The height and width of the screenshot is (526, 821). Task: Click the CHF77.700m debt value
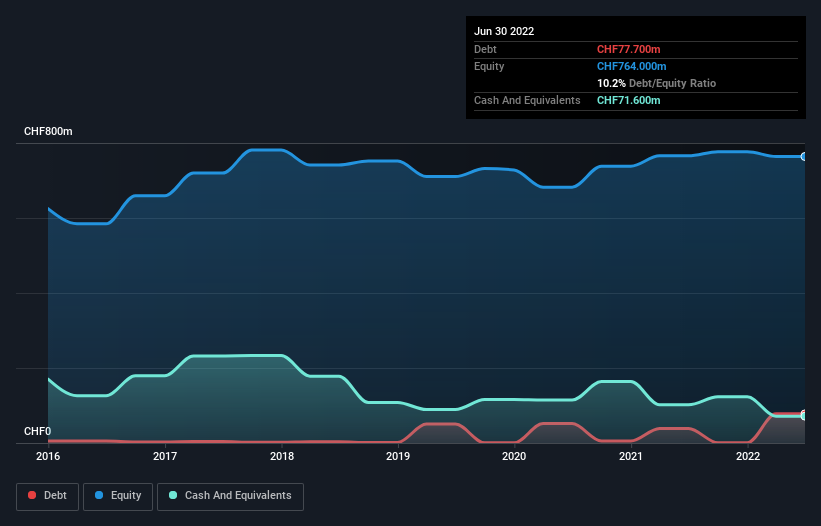pyautogui.click(x=628, y=49)
